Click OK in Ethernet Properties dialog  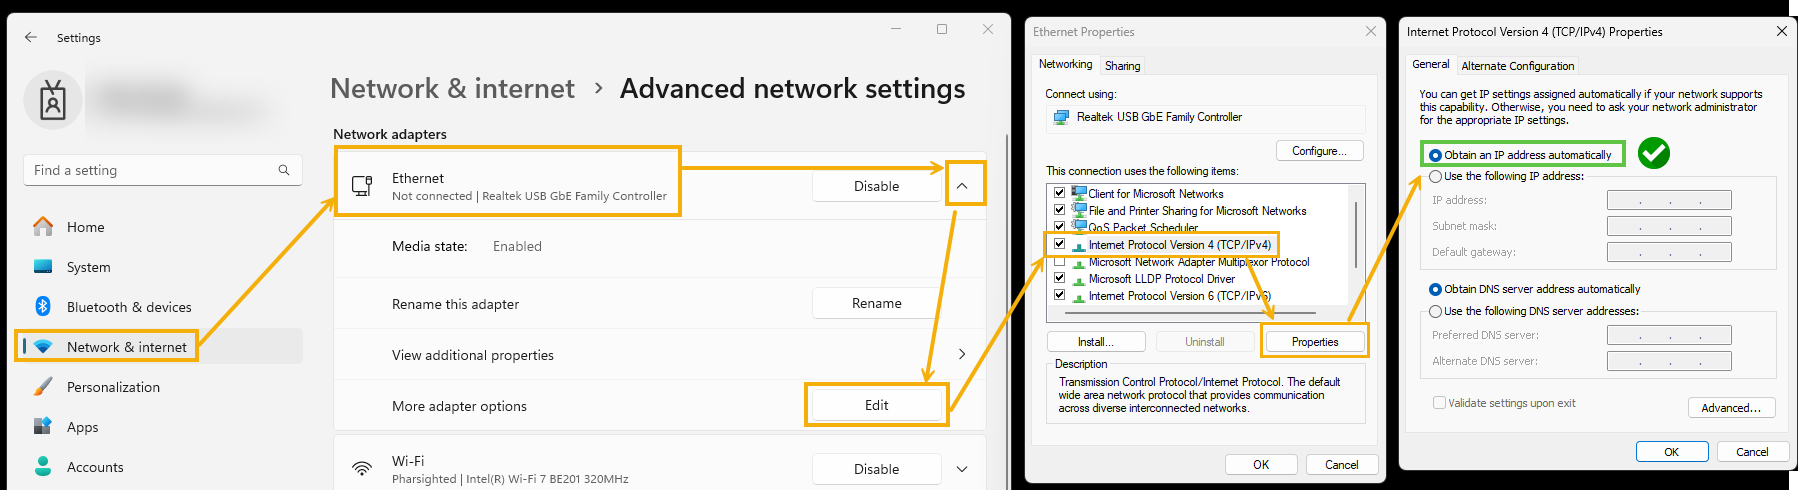tap(1261, 465)
